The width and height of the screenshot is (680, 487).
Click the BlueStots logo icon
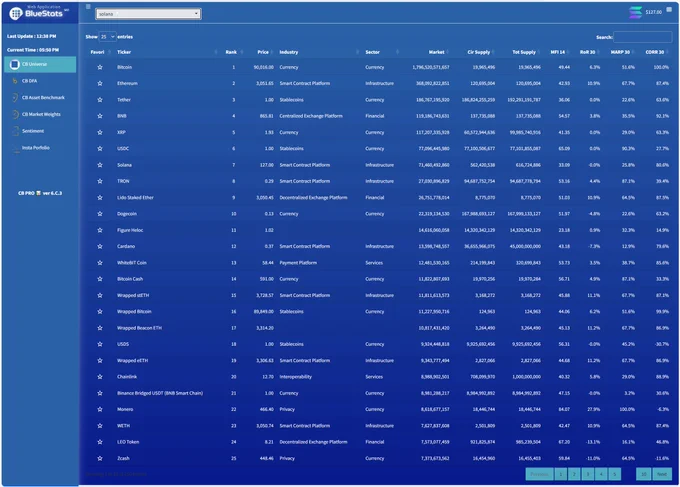pyautogui.click(x=16, y=13)
